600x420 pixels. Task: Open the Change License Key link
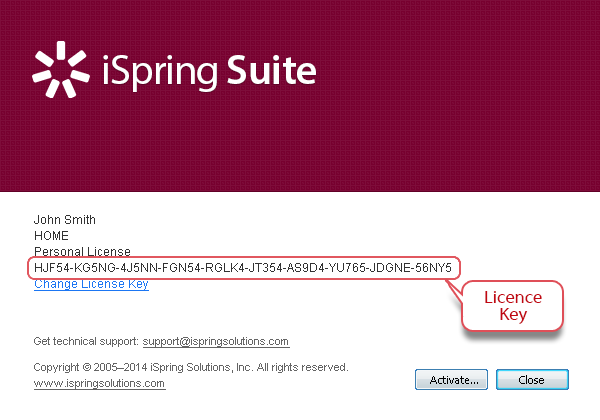(x=91, y=284)
